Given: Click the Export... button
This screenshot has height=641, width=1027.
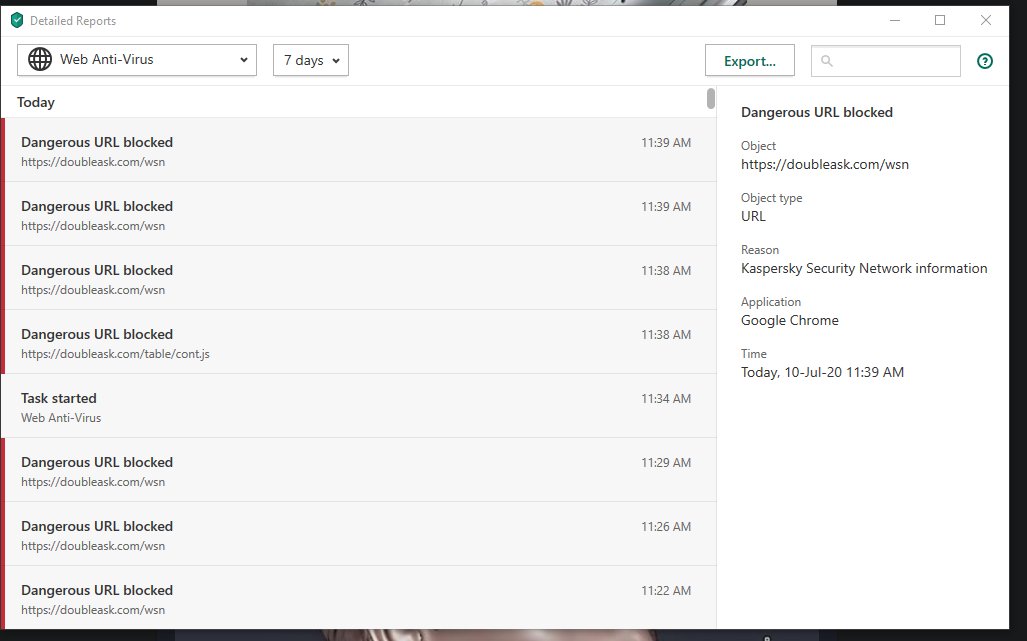Looking at the screenshot, I should pyautogui.click(x=750, y=61).
